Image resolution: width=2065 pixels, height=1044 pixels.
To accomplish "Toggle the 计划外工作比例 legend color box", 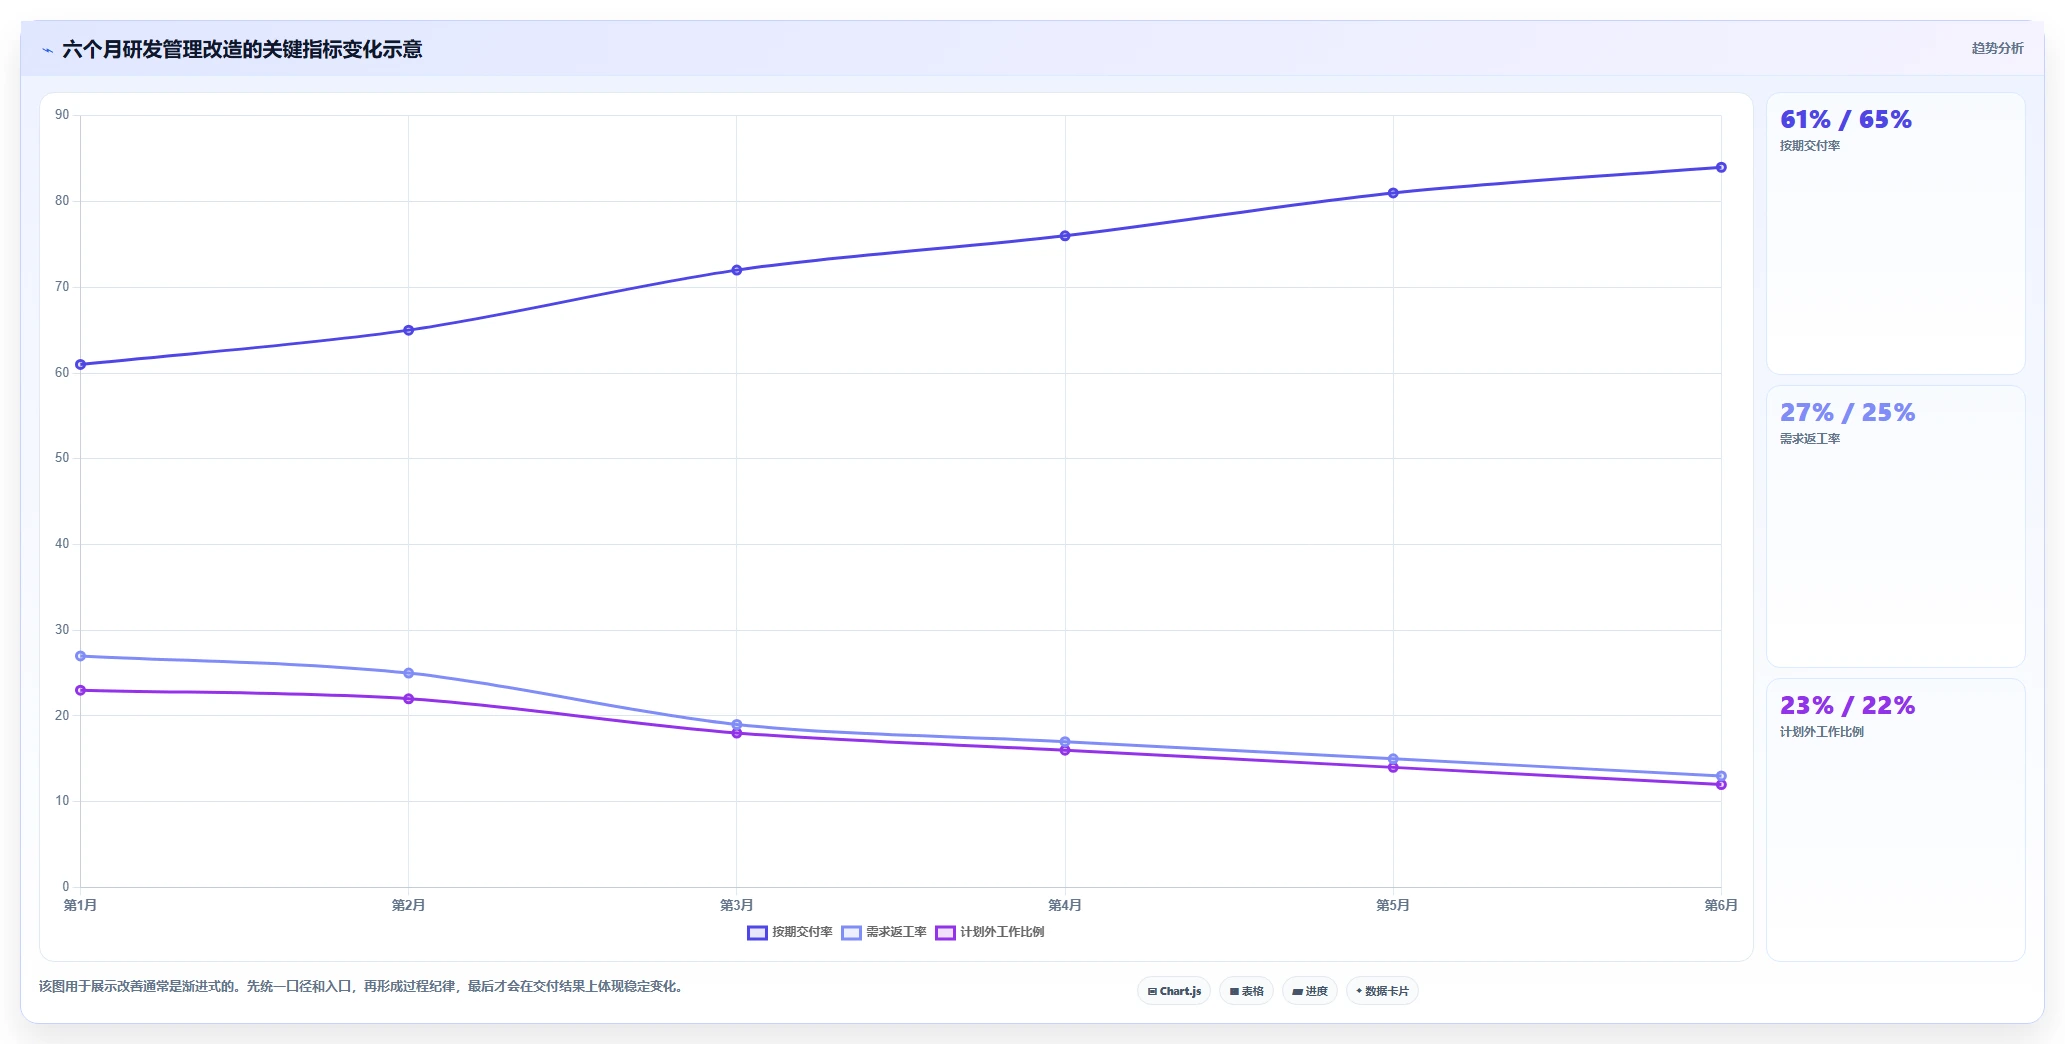I will point(945,933).
